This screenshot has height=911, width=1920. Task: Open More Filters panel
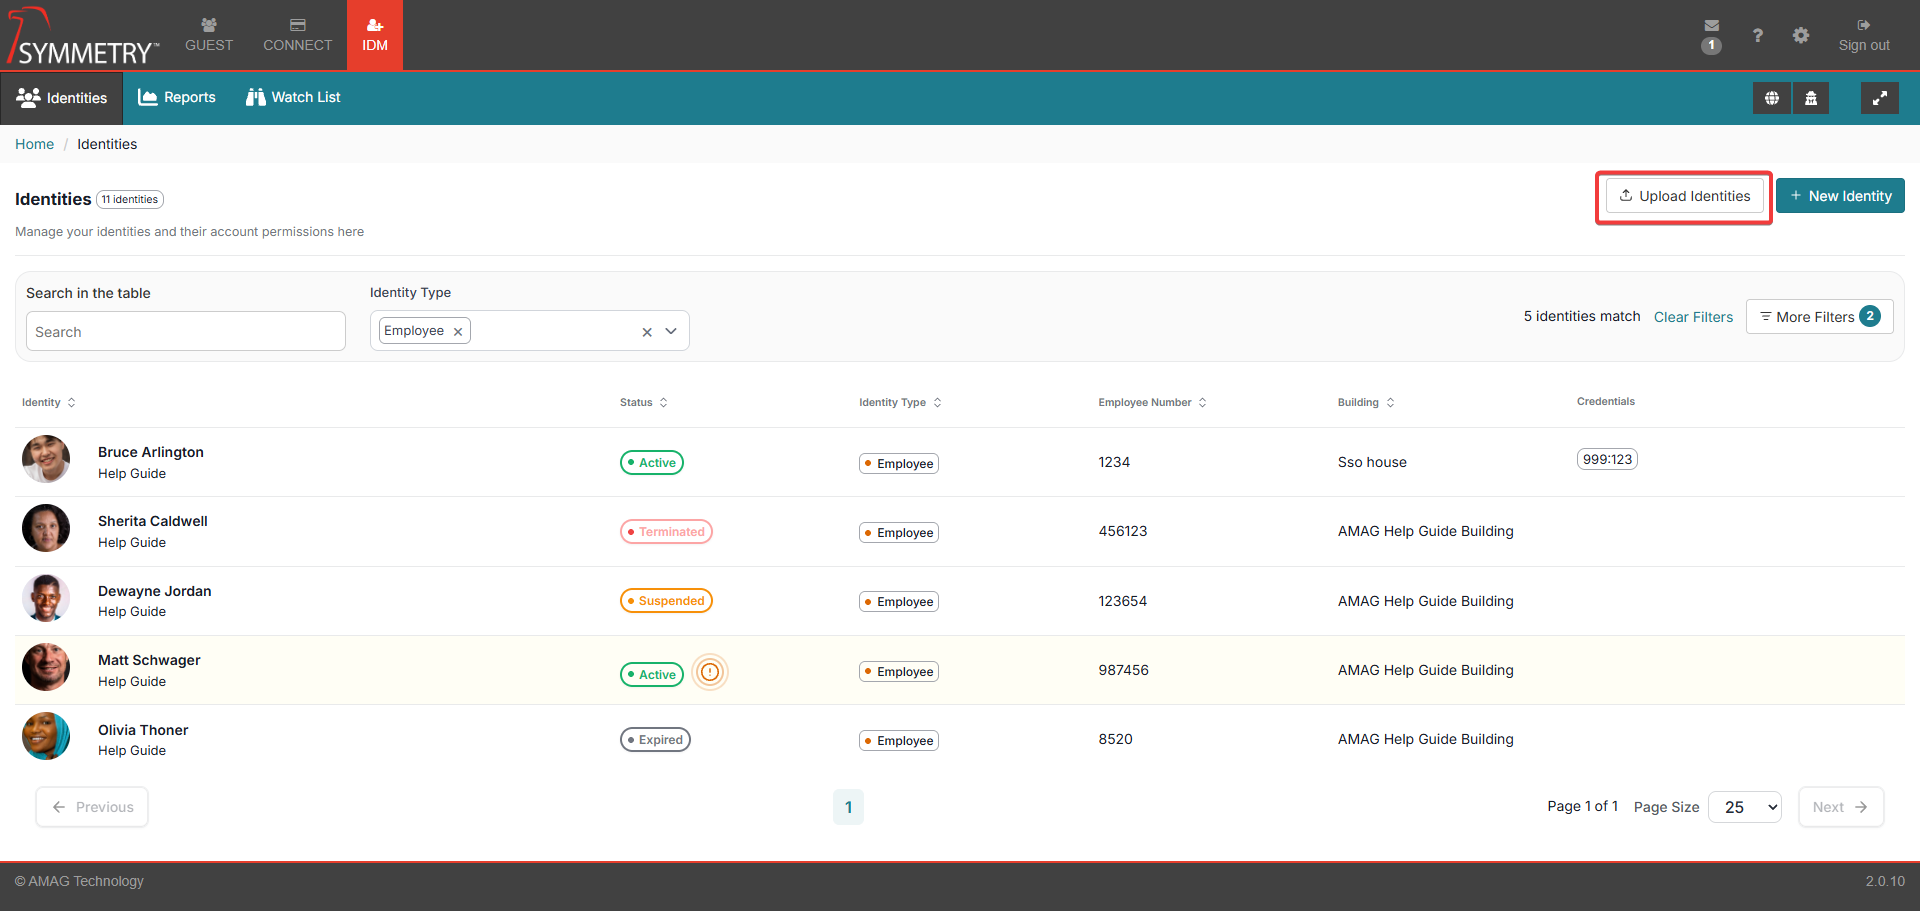(x=1818, y=317)
